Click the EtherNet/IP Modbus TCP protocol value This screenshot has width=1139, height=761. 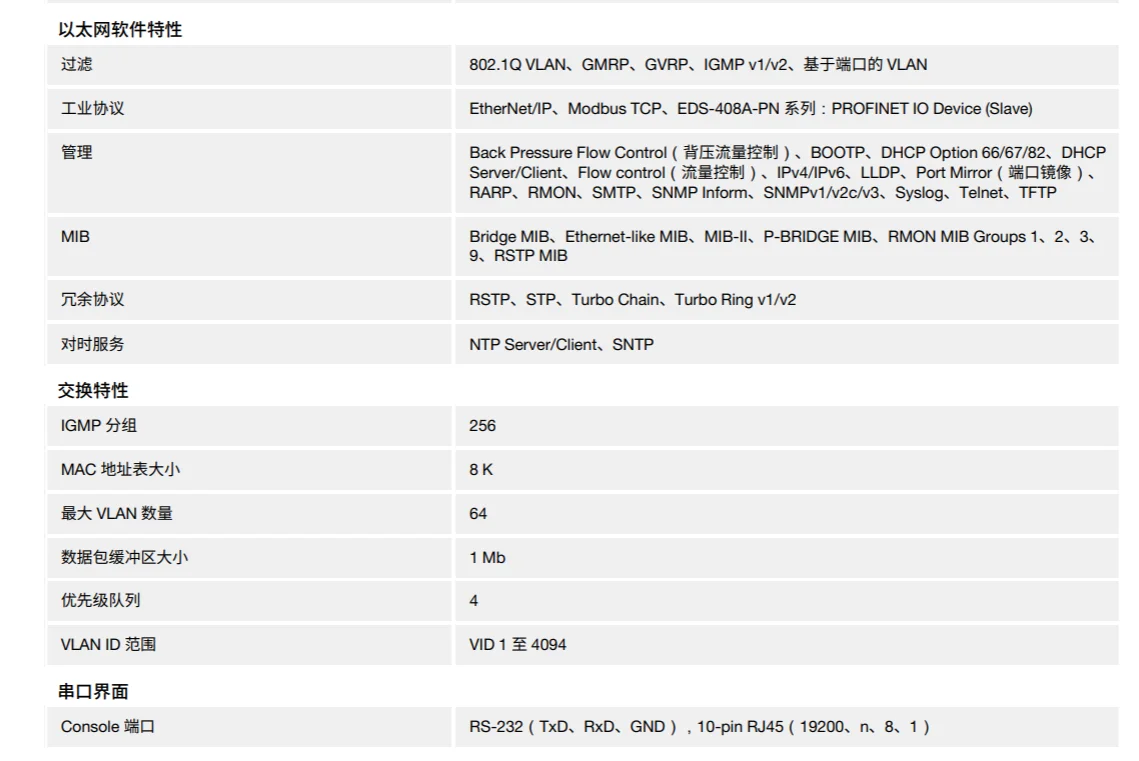[x=750, y=108]
